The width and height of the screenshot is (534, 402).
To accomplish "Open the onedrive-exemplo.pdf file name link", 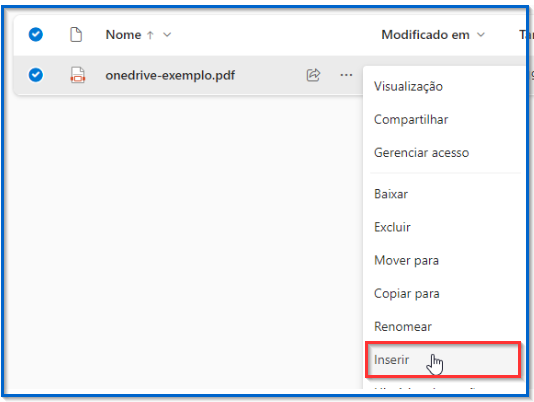I will coord(170,75).
